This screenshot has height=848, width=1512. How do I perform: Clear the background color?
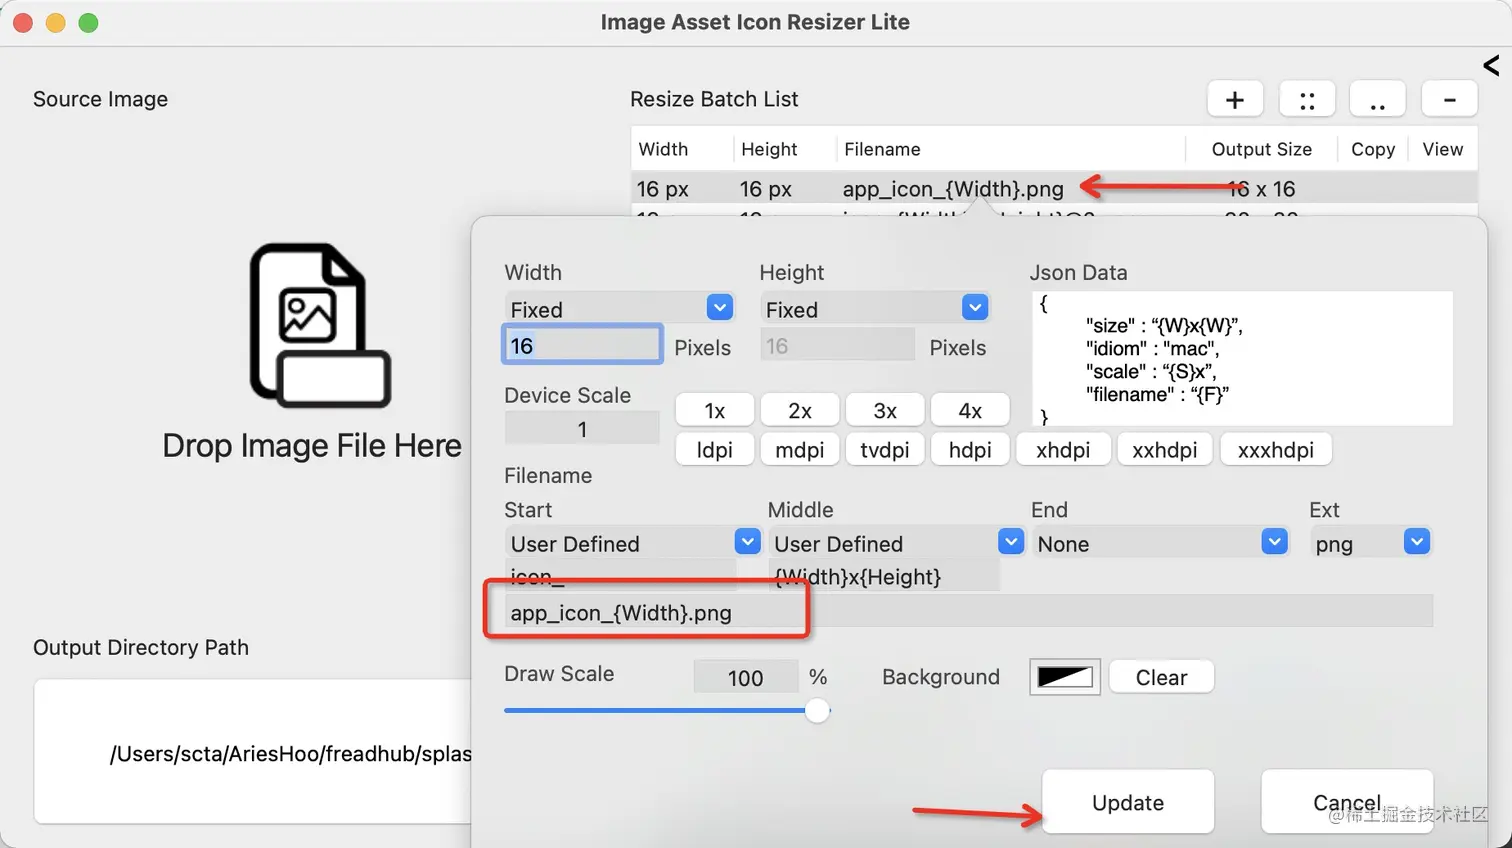tap(1161, 676)
